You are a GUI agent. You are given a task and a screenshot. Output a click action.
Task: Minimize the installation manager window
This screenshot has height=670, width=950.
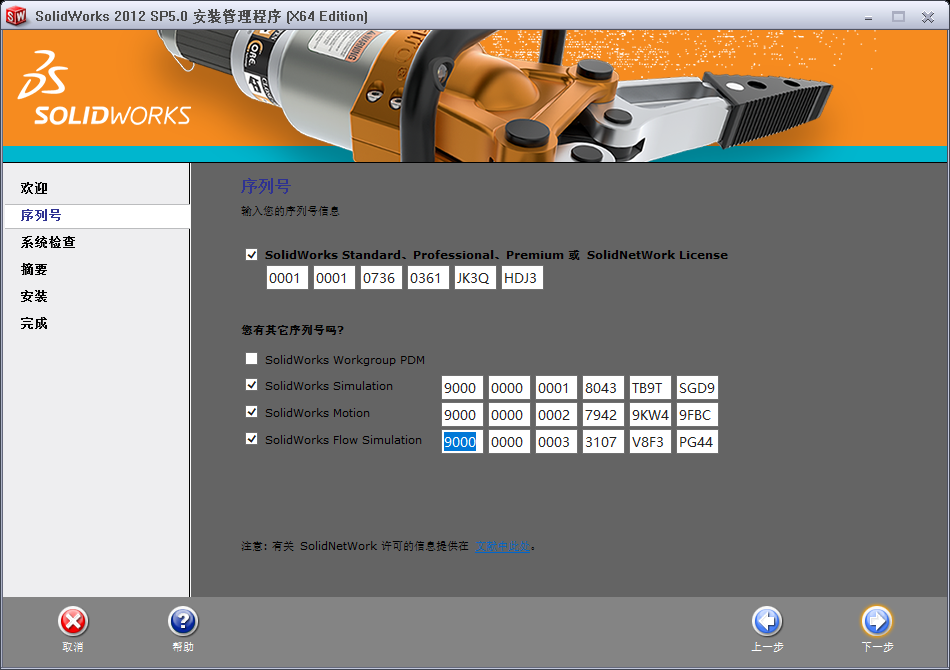pos(868,17)
